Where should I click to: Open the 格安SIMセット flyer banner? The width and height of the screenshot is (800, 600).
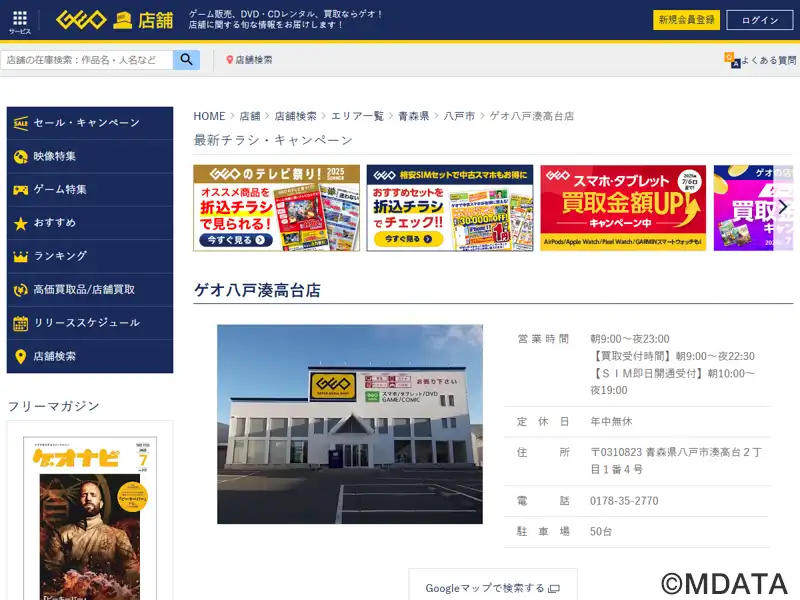click(x=450, y=208)
